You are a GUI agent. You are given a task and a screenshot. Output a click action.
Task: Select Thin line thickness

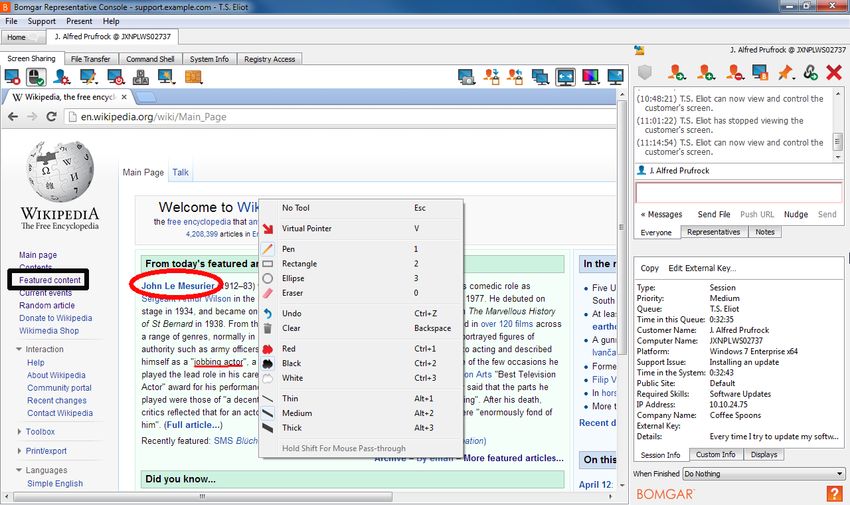tap(362, 398)
